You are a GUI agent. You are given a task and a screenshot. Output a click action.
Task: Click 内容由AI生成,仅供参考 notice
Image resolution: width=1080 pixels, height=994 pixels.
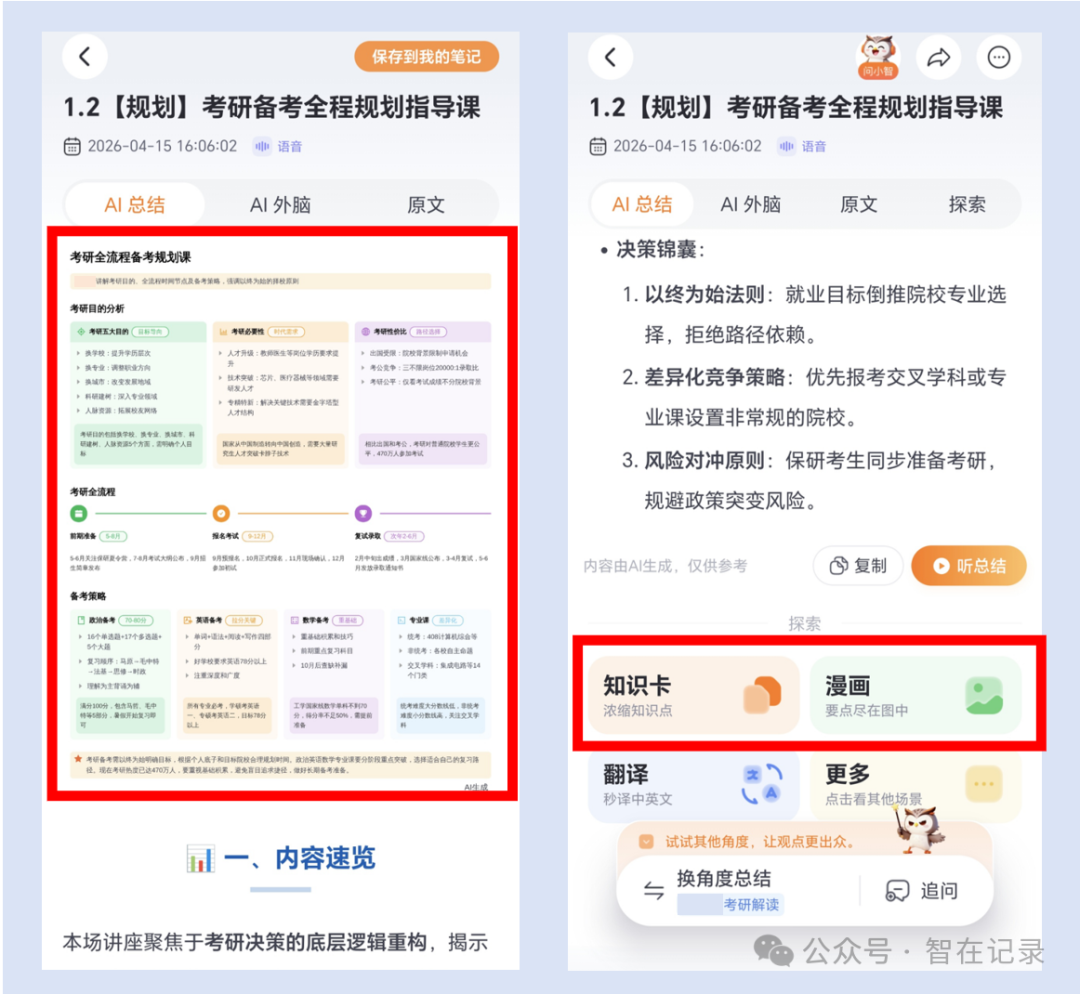tap(665, 566)
